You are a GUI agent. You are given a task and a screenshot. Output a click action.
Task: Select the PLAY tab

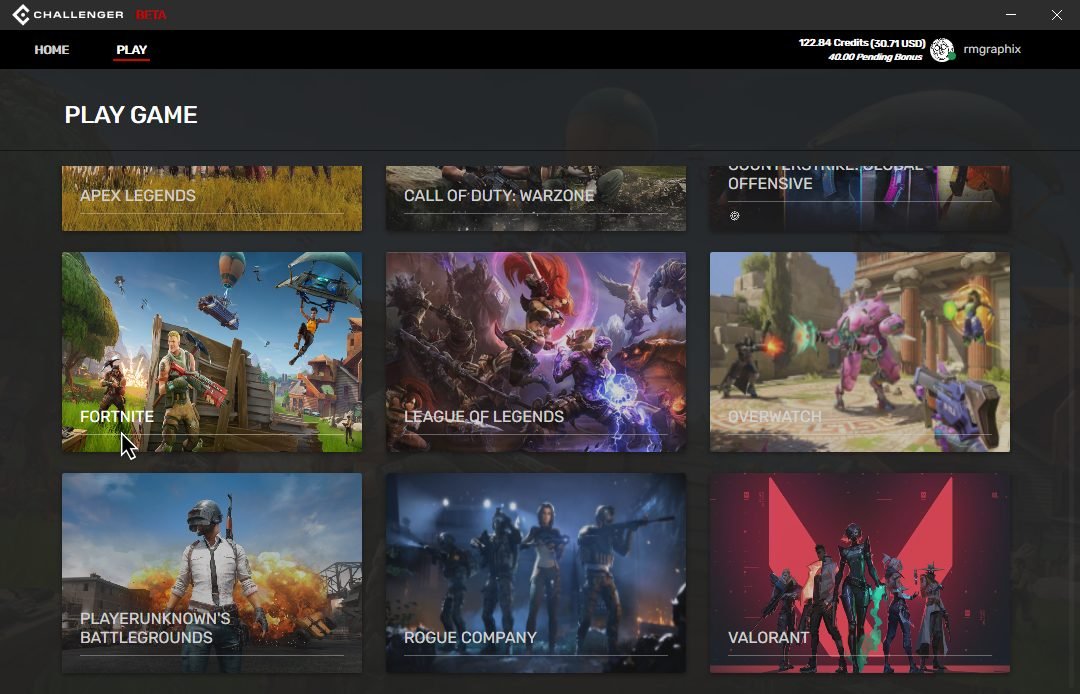132,50
